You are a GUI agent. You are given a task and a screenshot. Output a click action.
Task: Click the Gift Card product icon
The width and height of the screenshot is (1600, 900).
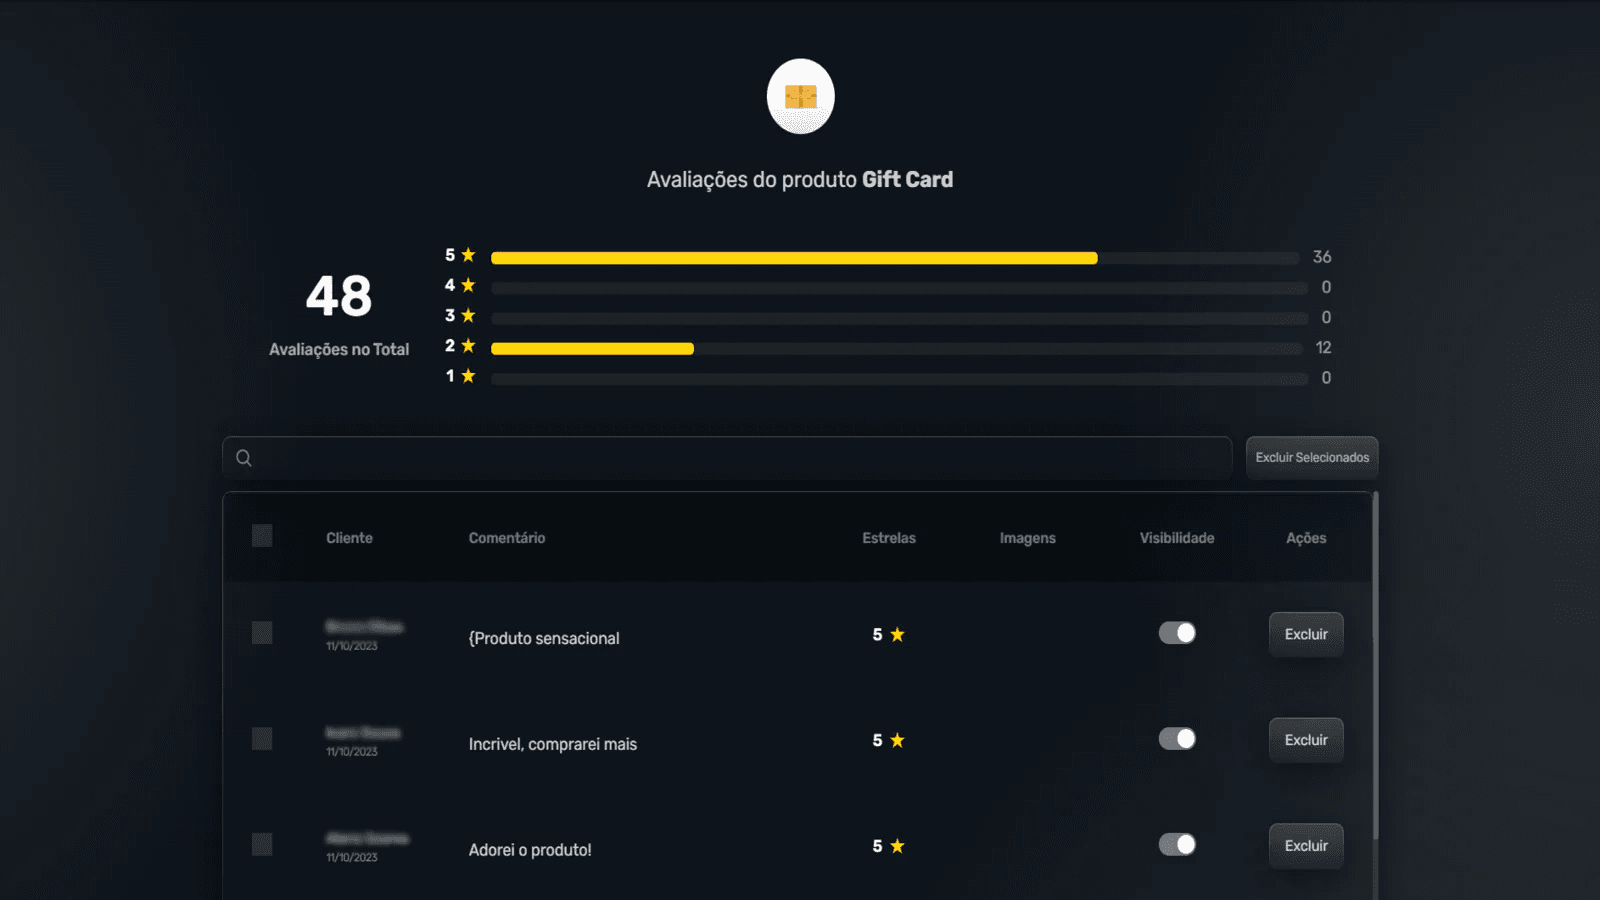[799, 95]
